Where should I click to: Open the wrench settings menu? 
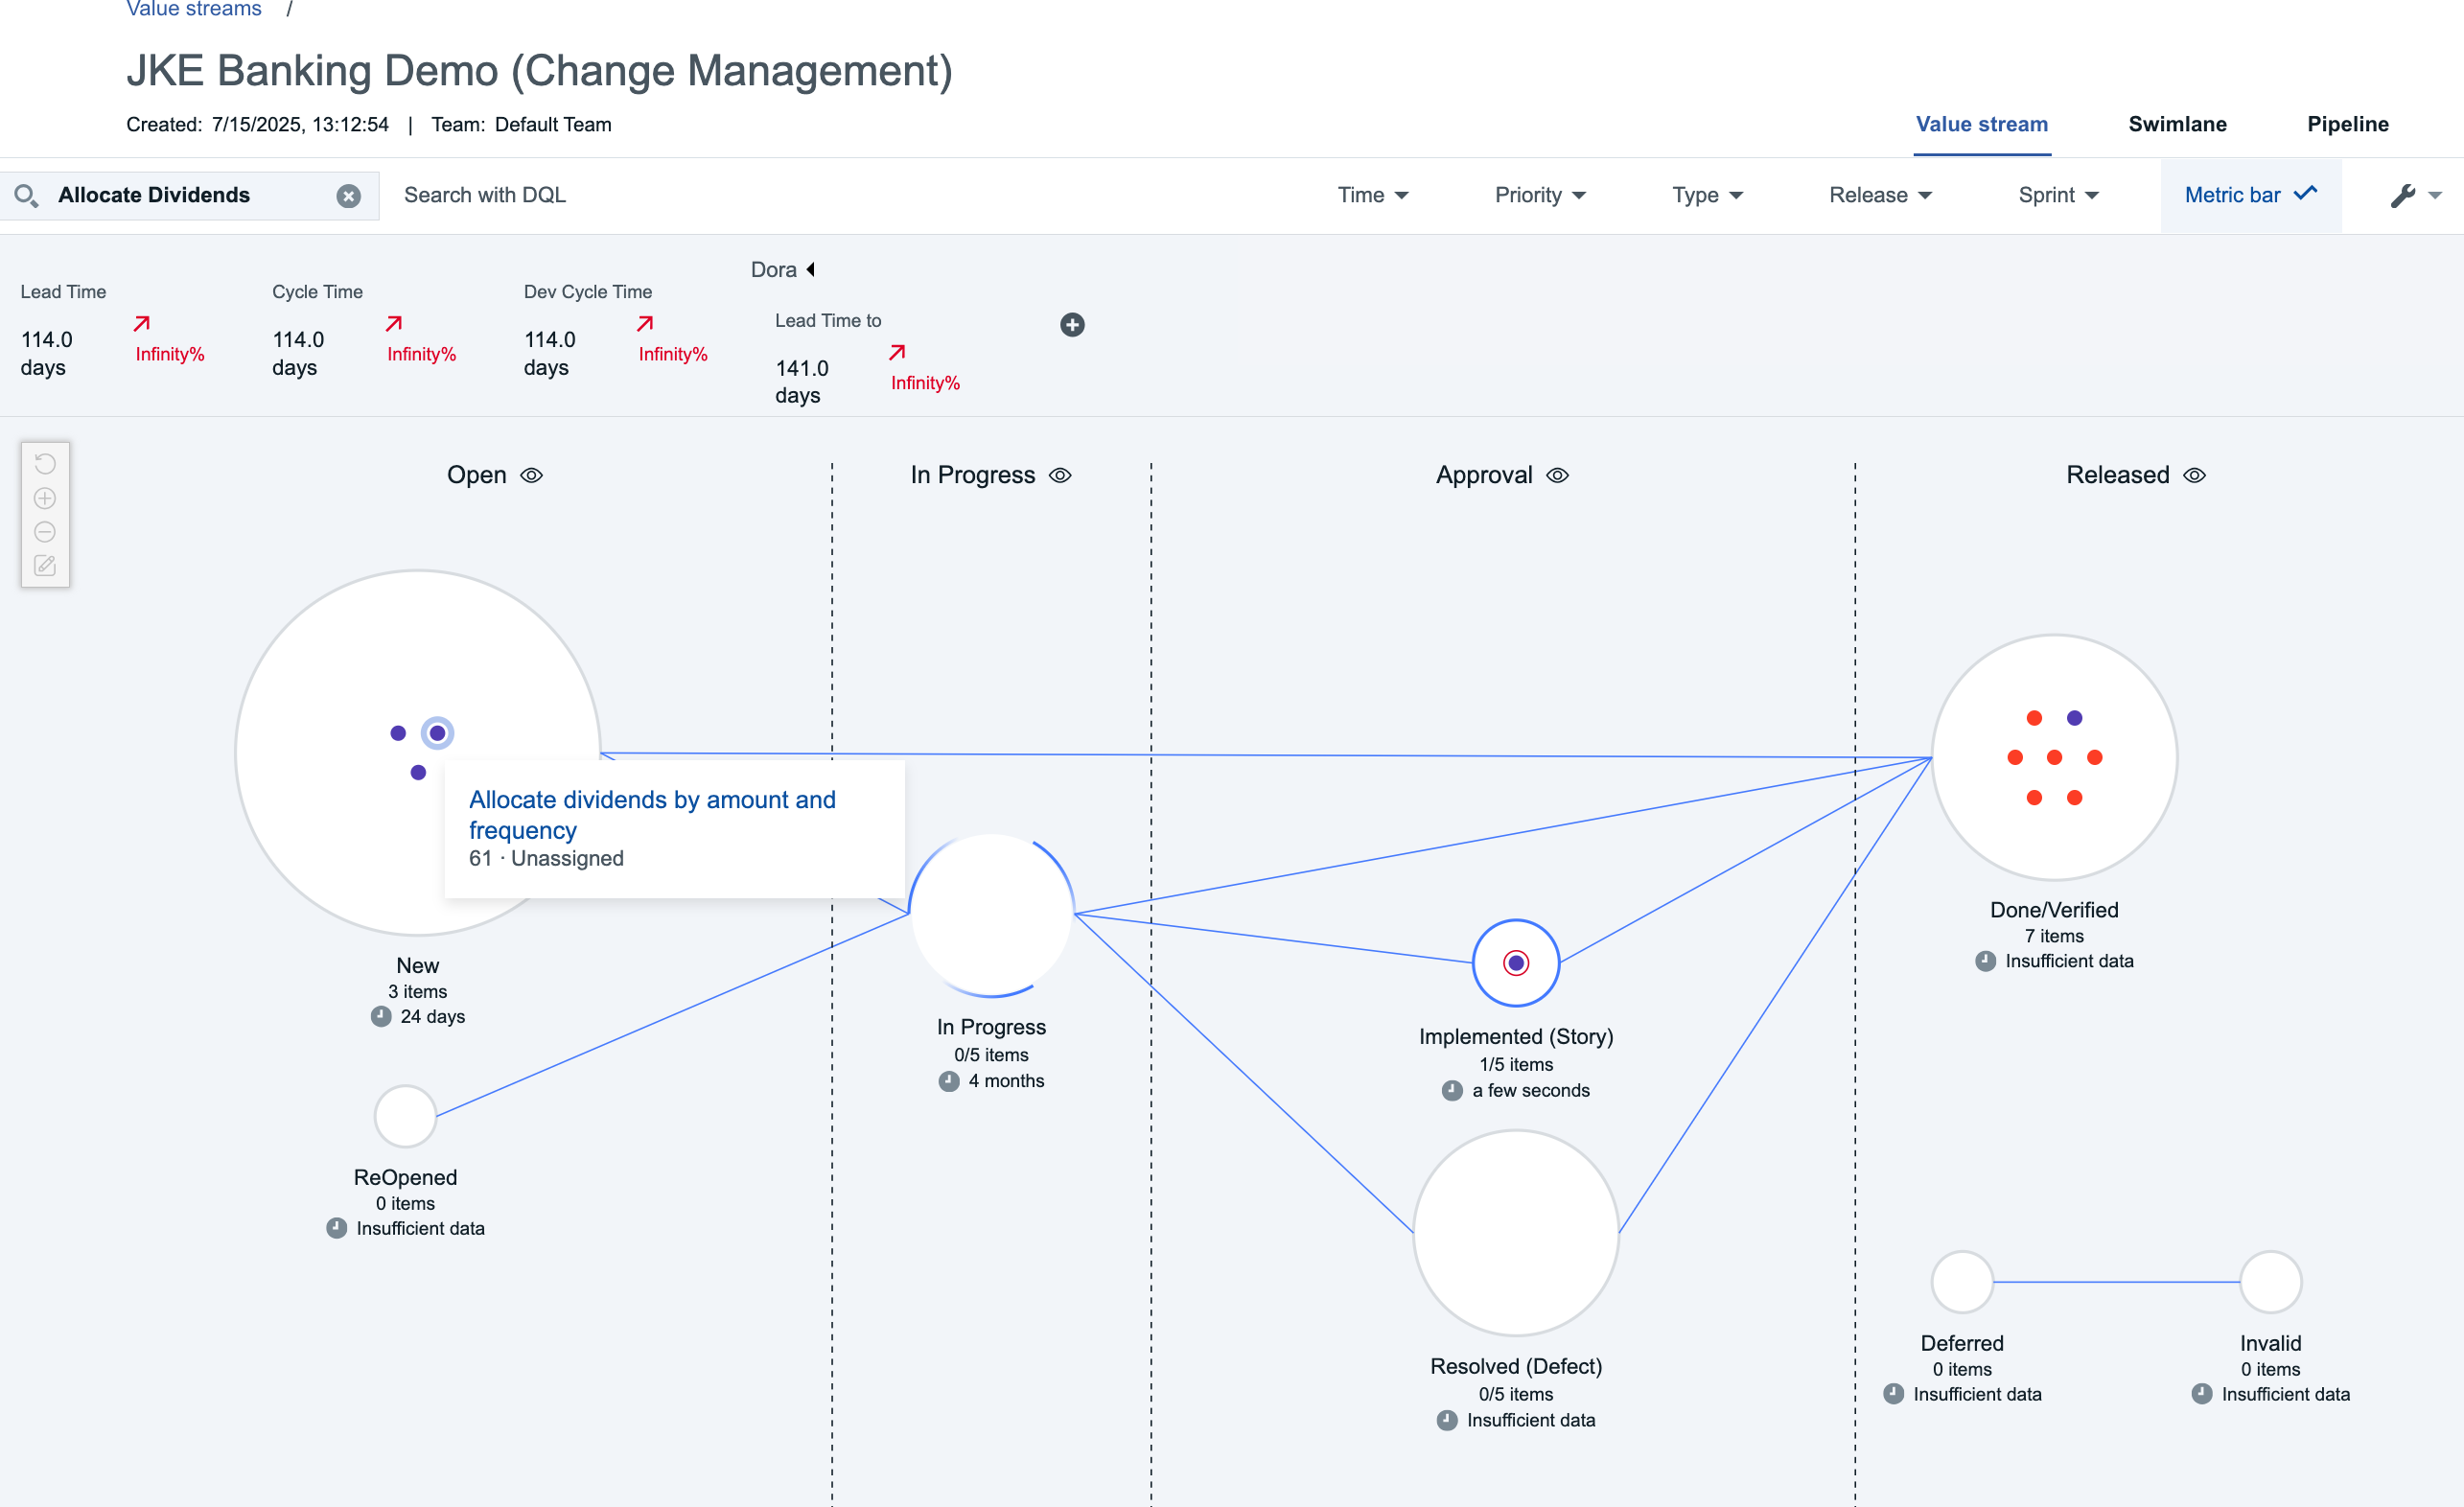coord(2415,195)
